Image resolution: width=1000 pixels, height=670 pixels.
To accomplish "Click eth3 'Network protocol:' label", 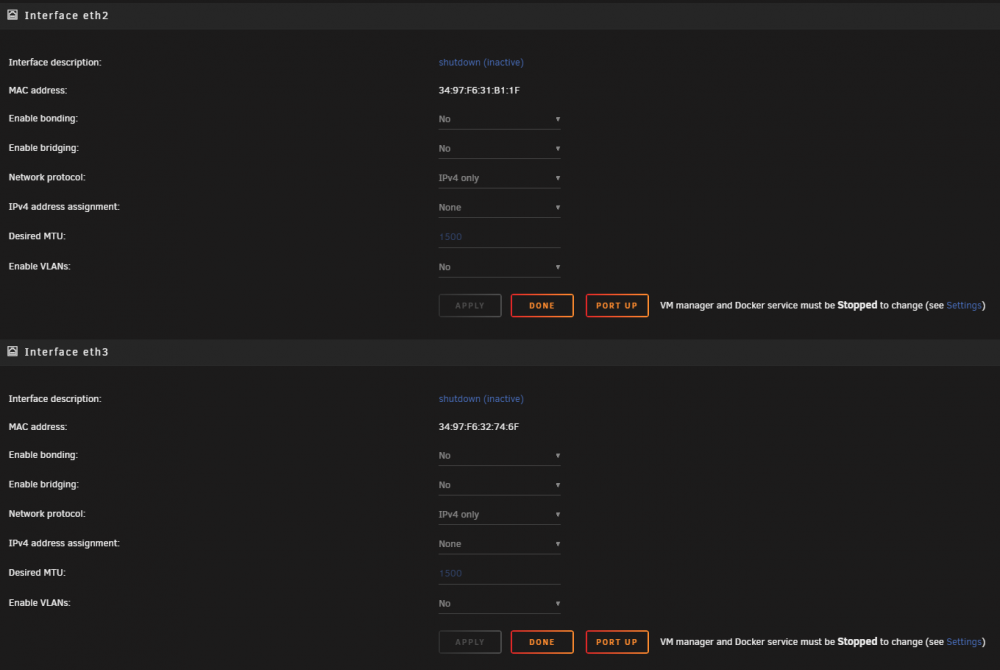I will [47, 514].
